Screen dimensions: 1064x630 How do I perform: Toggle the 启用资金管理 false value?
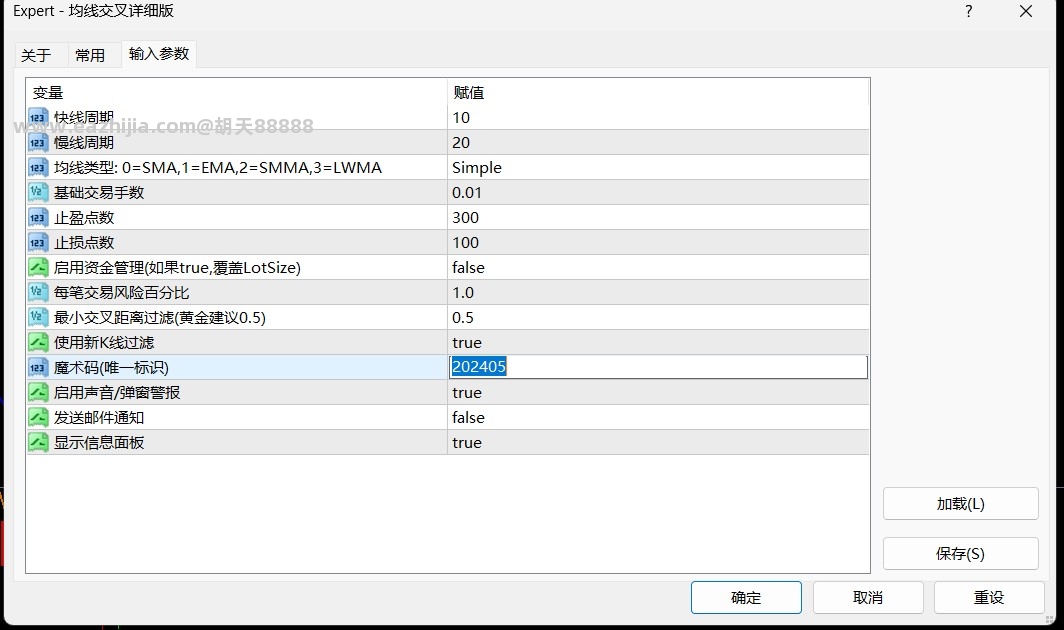(x=658, y=267)
